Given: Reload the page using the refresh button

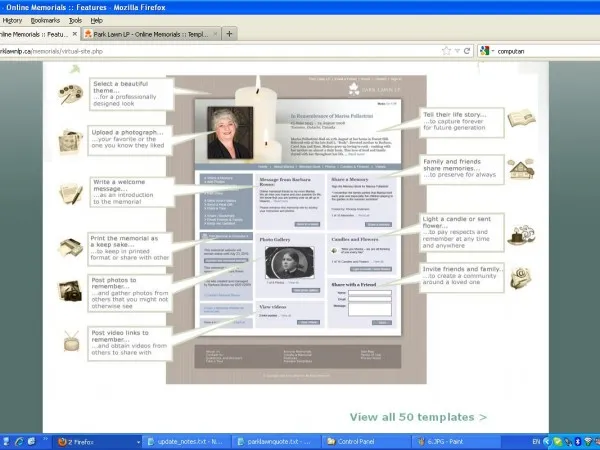Looking at the screenshot, I should coord(466,50).
